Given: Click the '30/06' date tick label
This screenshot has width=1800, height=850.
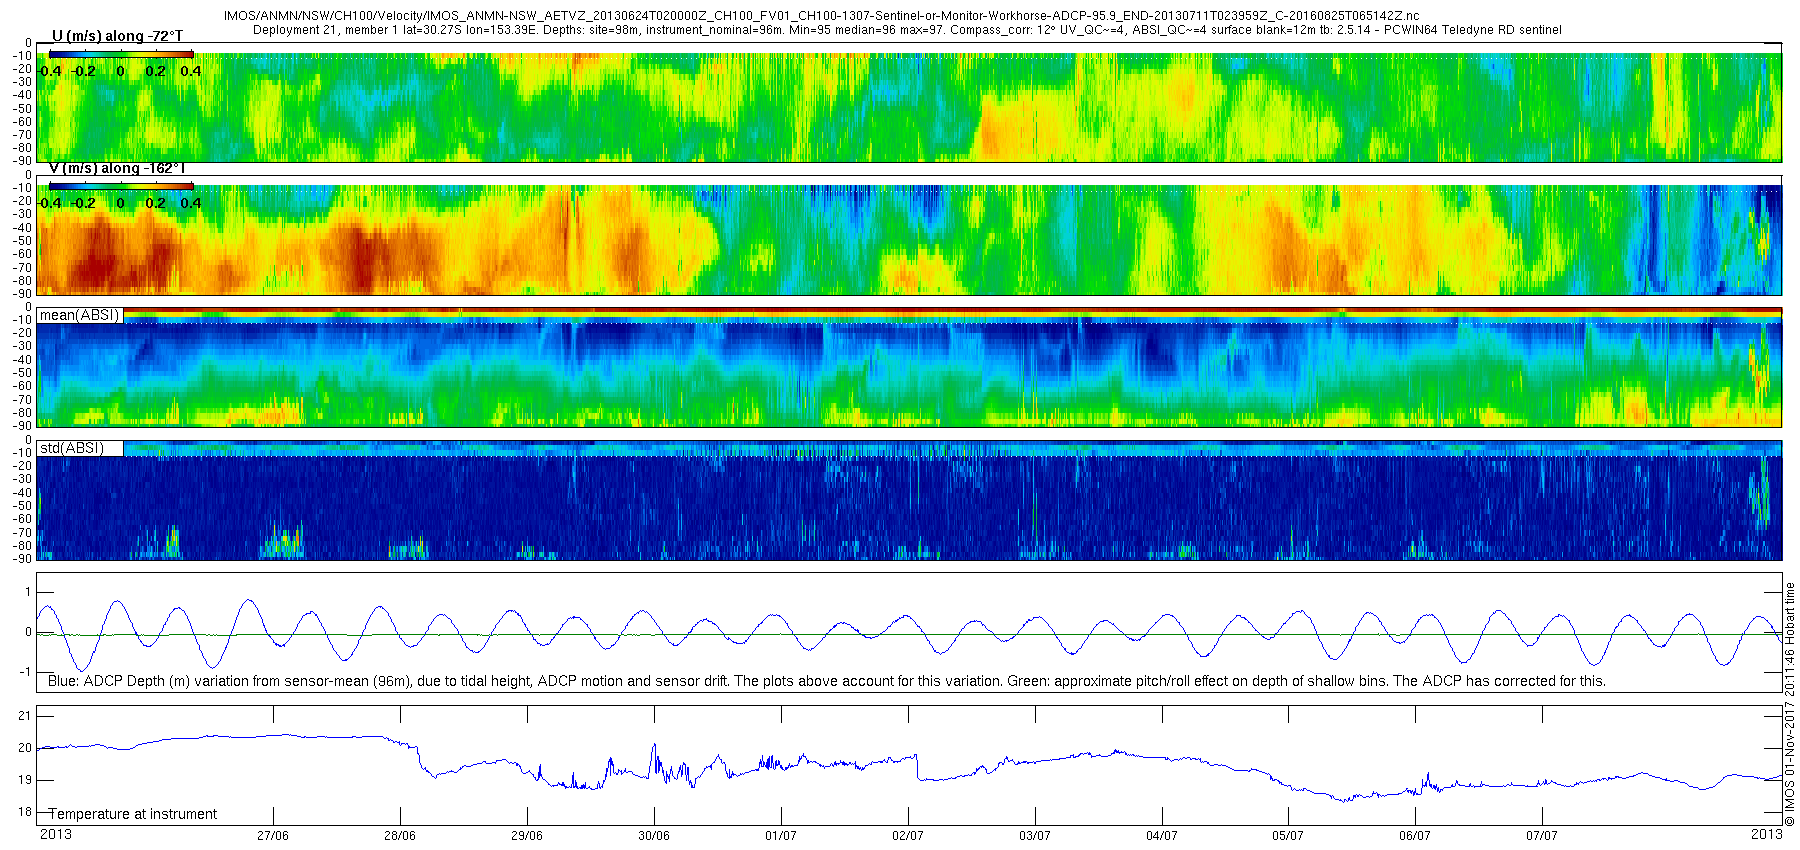Looking at the screenshot, I should (654, 836).
